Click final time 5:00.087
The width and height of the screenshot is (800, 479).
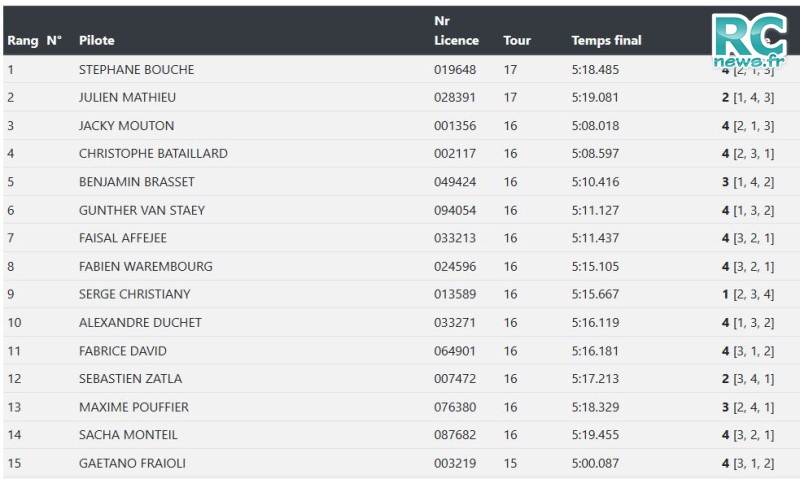coord(595,463)
